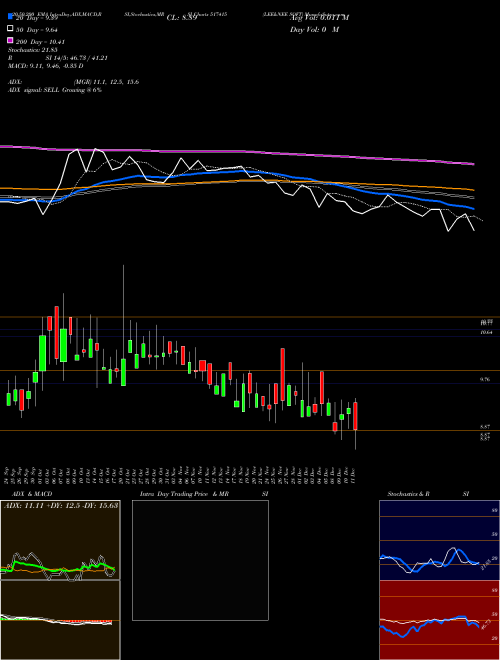The height and width of the screenshot is (660, 500).
Task: Click the 'ADX signal: SELL Growing @ 6%' text
Action: tap(55, 90)
